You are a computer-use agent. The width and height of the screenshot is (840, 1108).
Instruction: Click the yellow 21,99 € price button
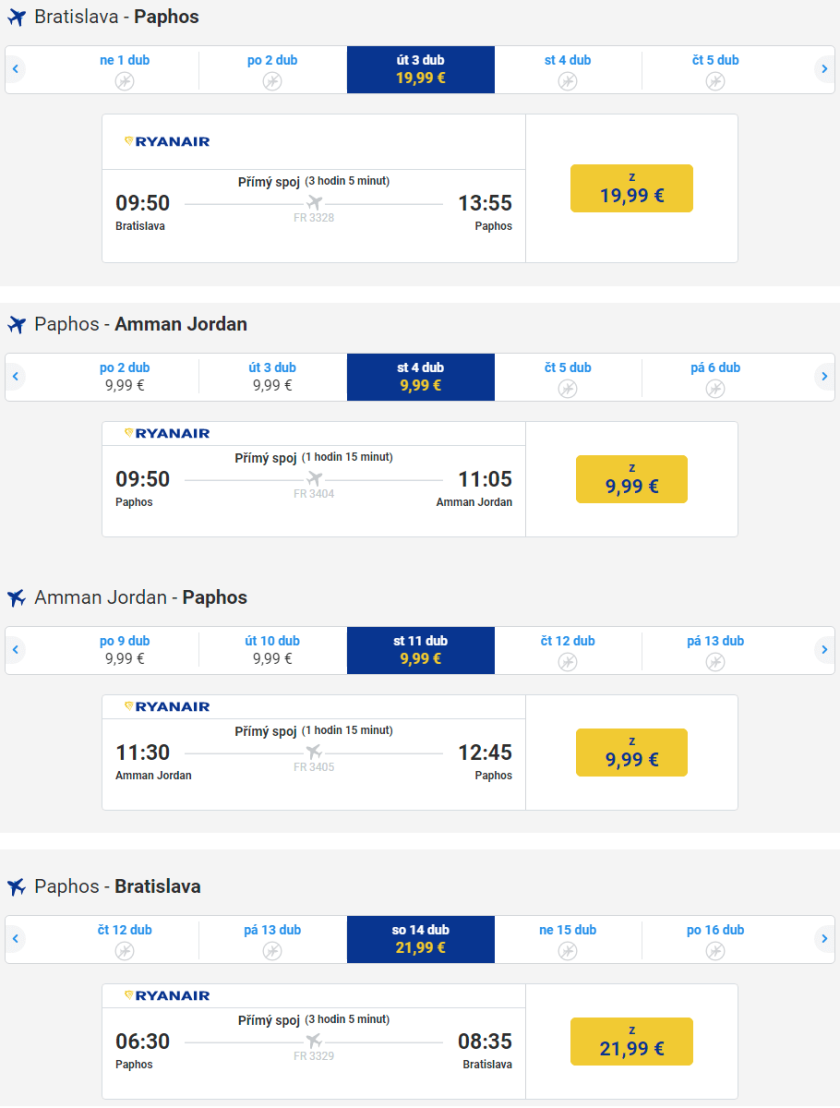pos(631,1041)
